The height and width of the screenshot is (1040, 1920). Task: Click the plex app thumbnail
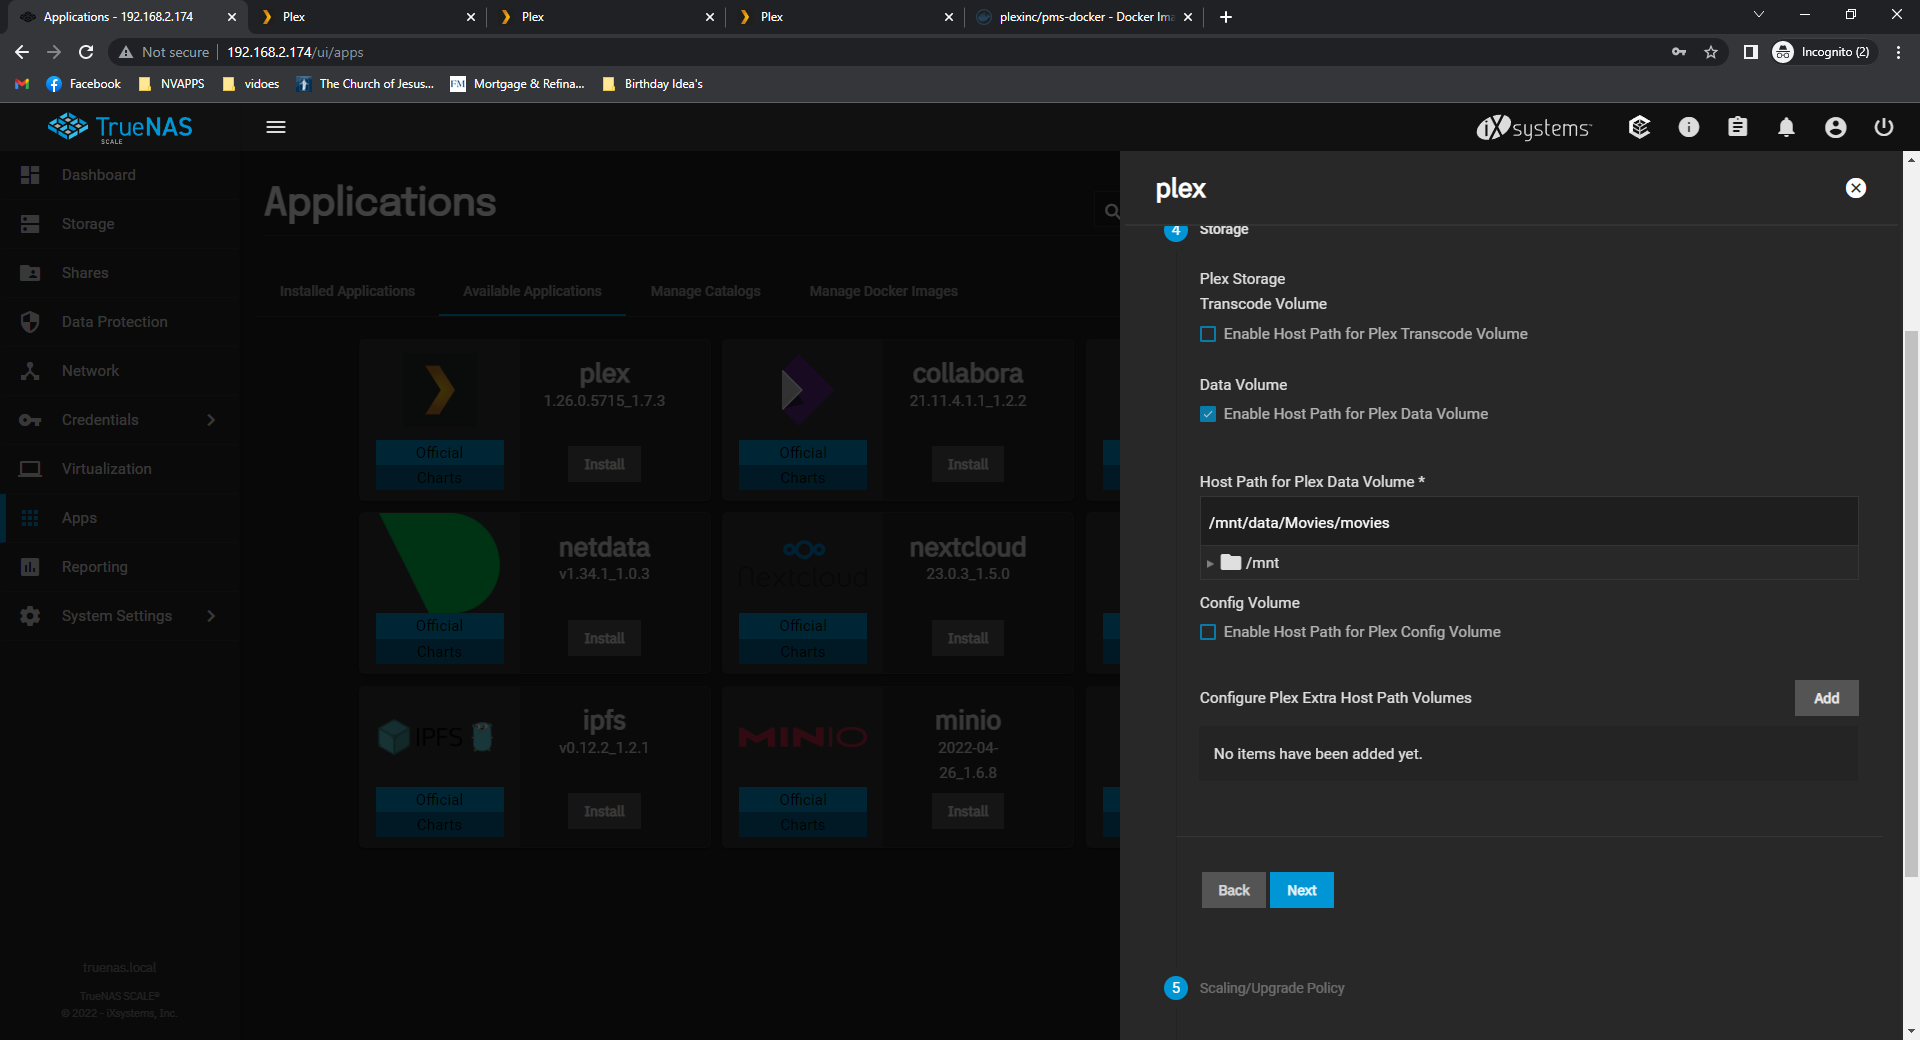click(440, 390)
